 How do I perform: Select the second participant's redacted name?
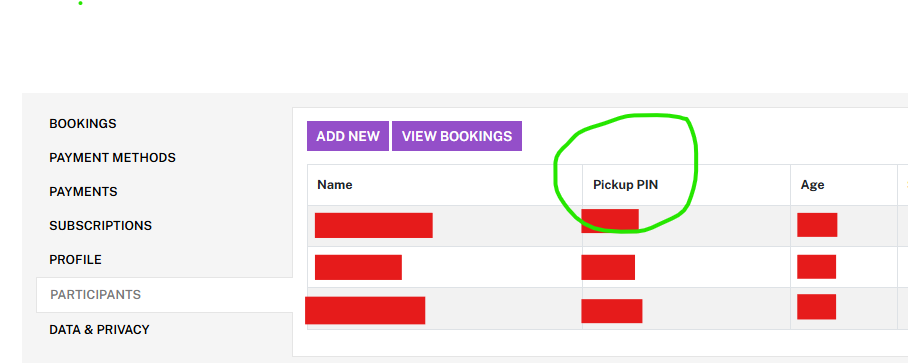(x=358, y=267)
